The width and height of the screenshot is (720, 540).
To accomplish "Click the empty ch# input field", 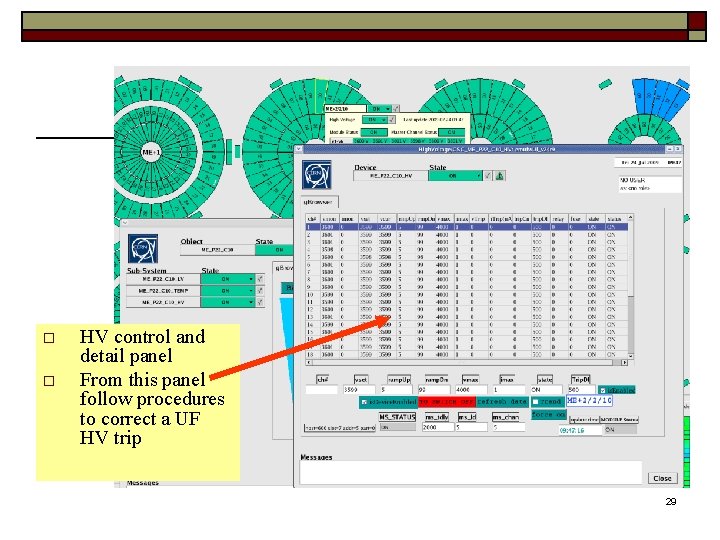I will pyautogui.click(x=321, y=389).
